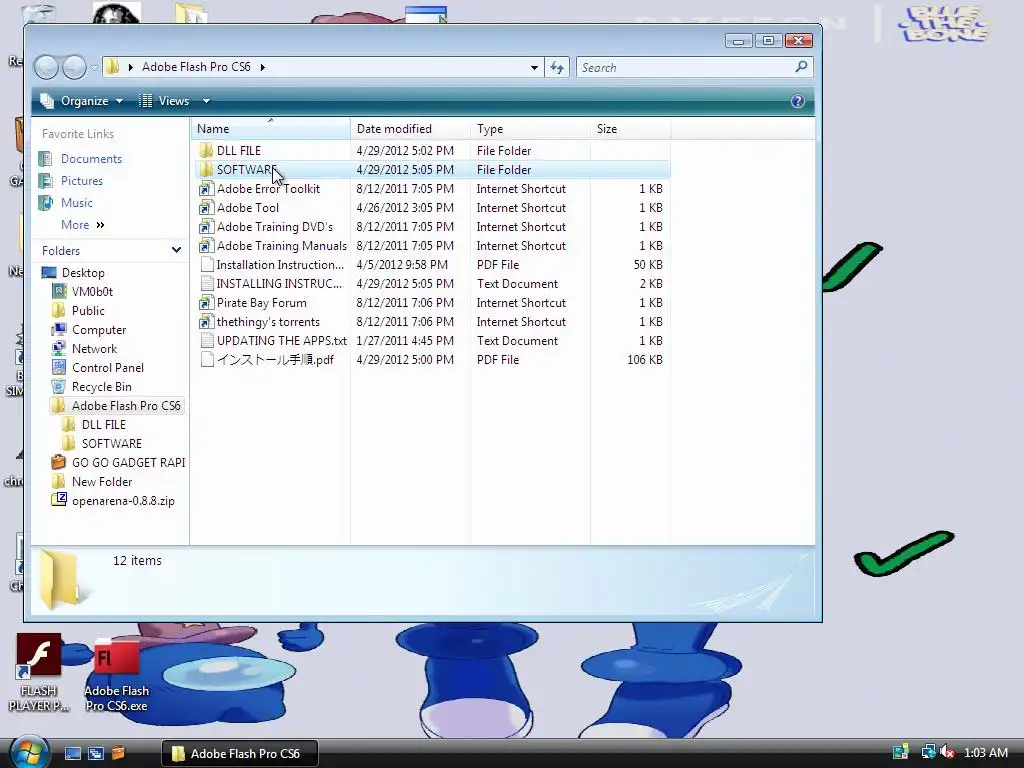Click into the Search field
Screen dimensions: 1024x768
tap(686, 67)
